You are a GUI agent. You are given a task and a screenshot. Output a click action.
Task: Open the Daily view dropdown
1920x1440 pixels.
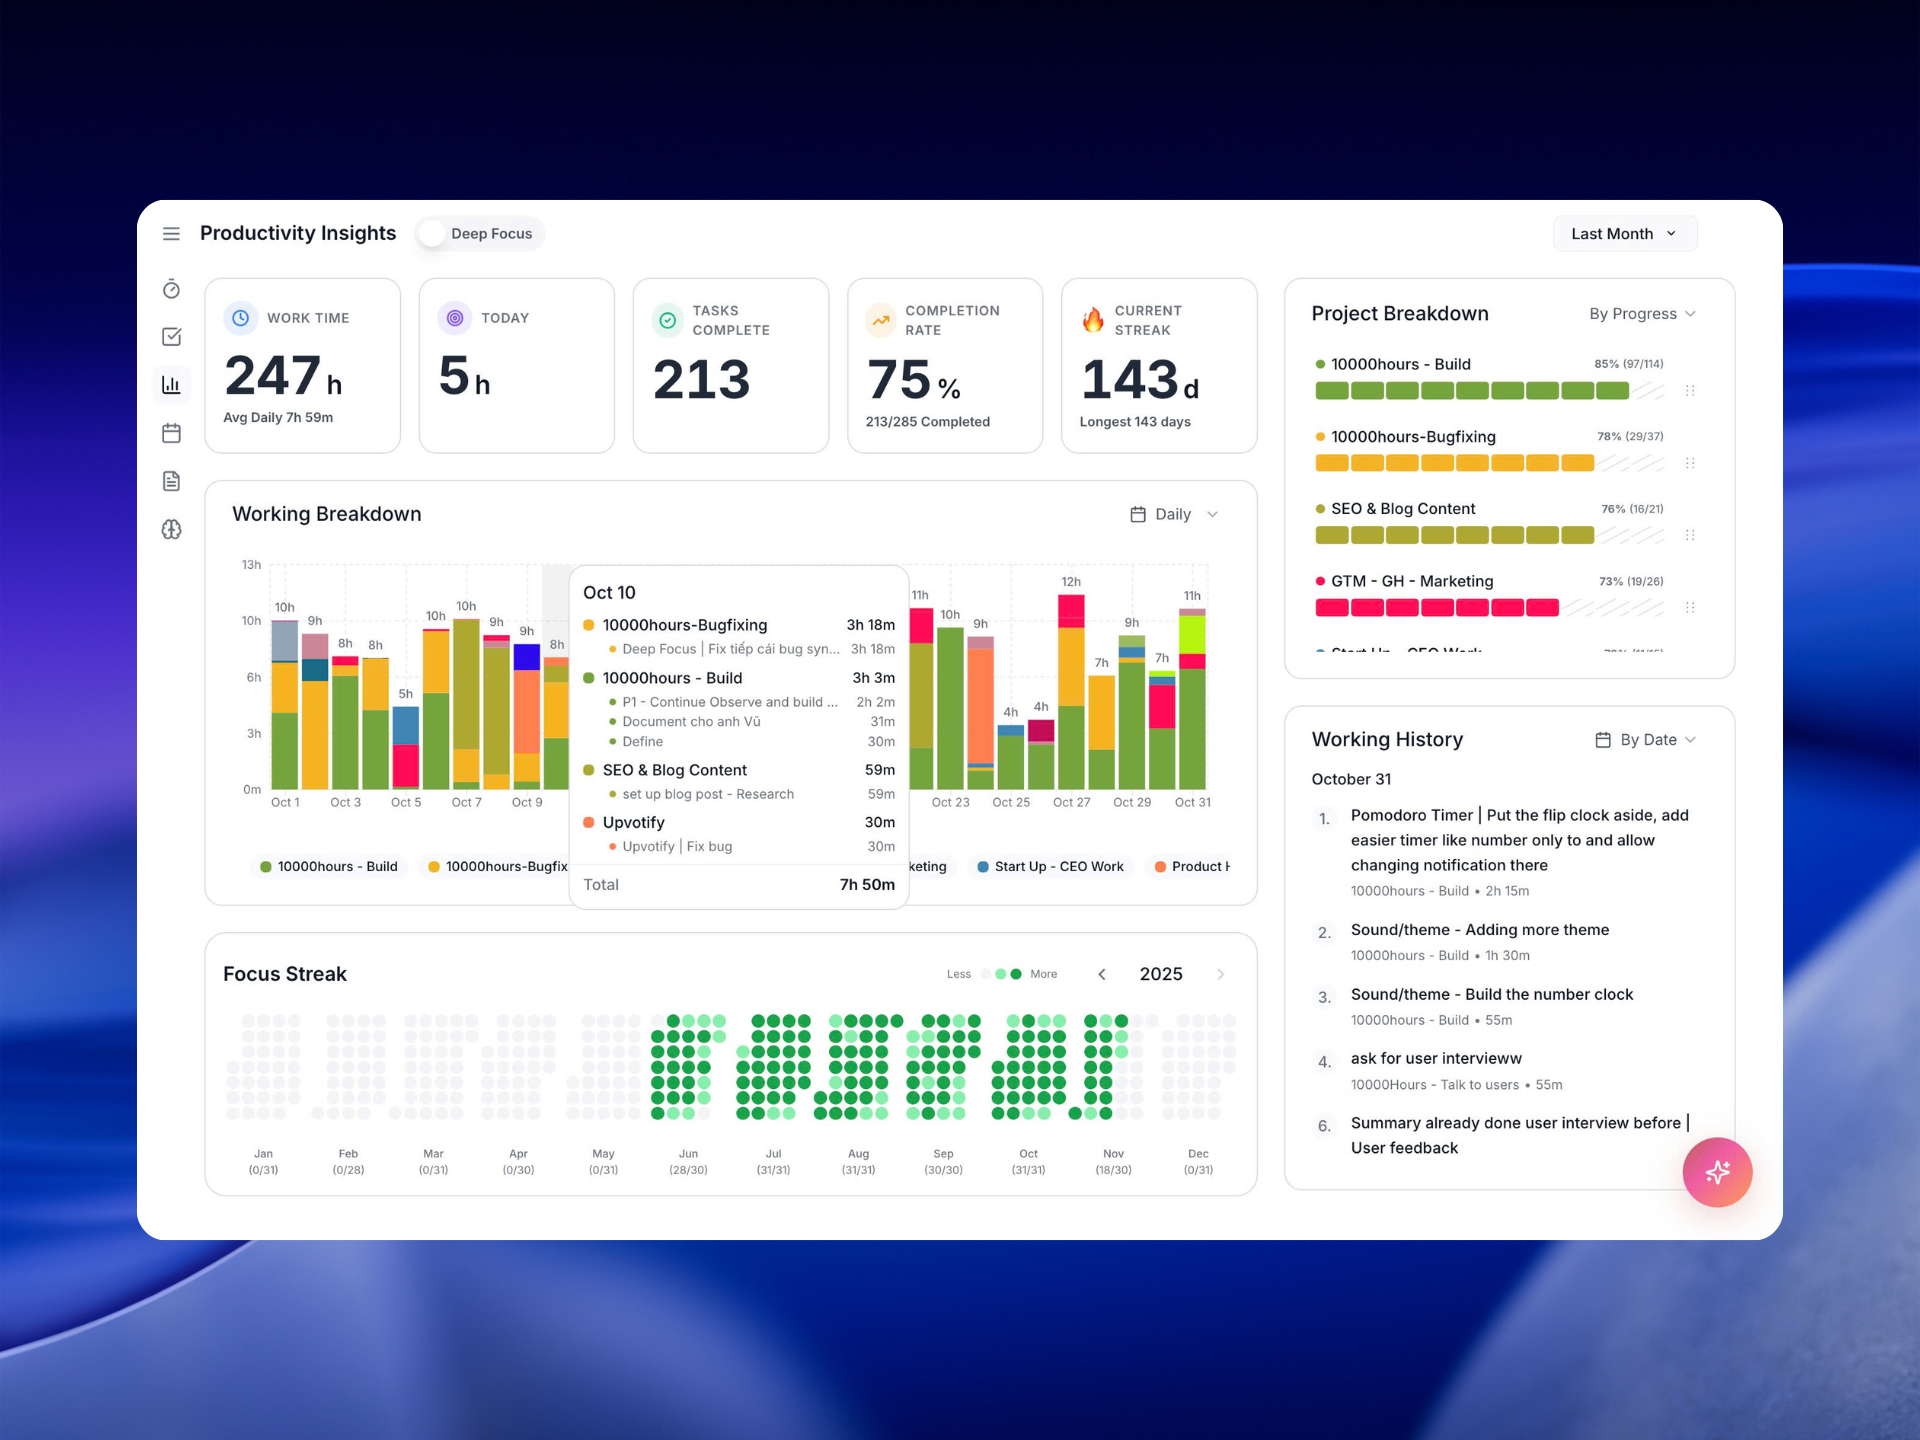click(1174, 514)
